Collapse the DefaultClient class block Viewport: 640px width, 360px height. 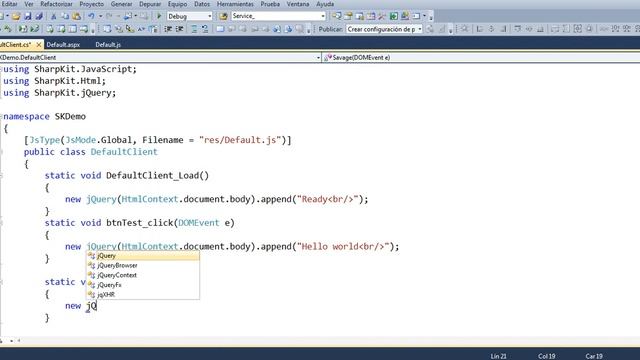coord(1,152)
